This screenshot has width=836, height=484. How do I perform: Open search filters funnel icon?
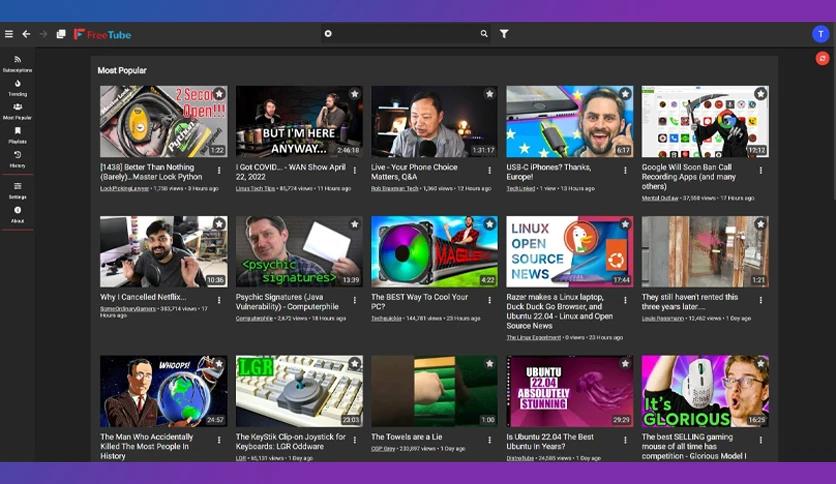pyautogui.click(x=504, y=34)
